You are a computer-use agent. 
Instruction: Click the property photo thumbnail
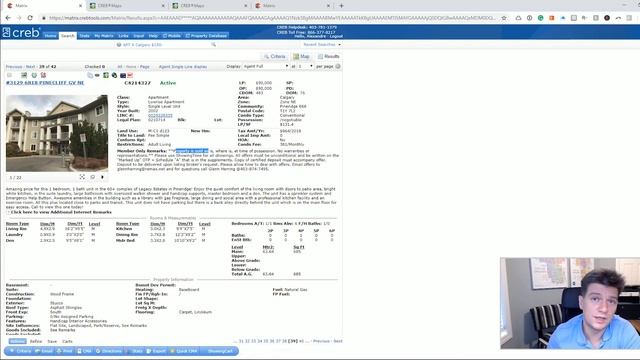[57, 133]
